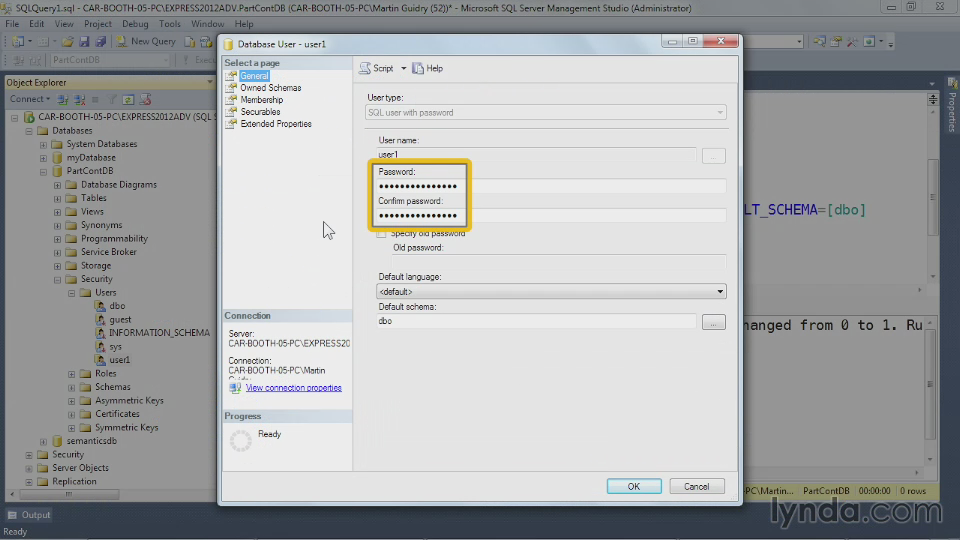Open the Properties side panel tab

click(953, 105)
